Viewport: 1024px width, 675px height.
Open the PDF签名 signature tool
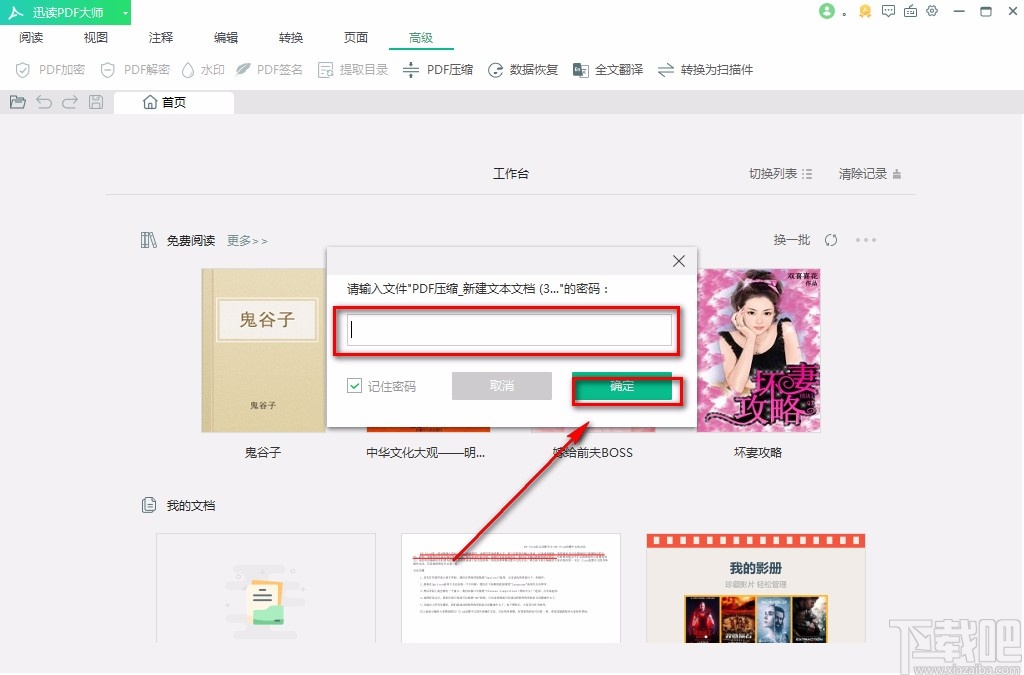(270, 70)
